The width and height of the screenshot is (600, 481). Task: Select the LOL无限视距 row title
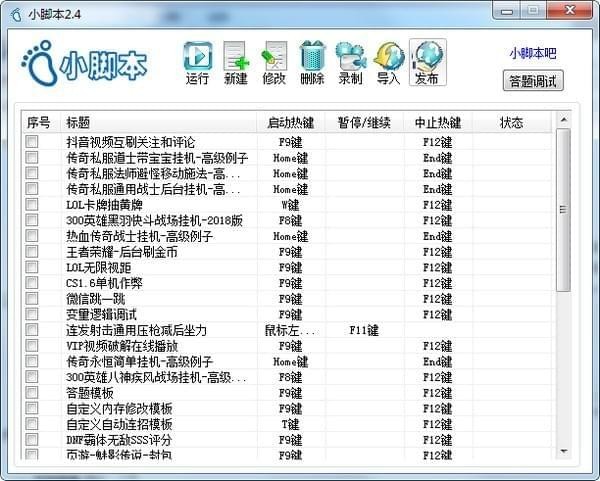pyautogui.click(x=99, y=267)
